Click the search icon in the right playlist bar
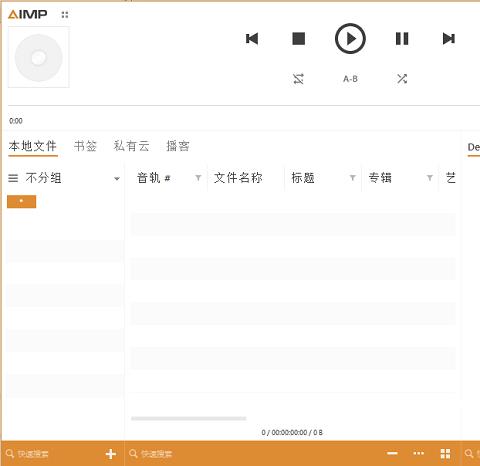This screenshot has height=466, width=480. pos(469,454)
